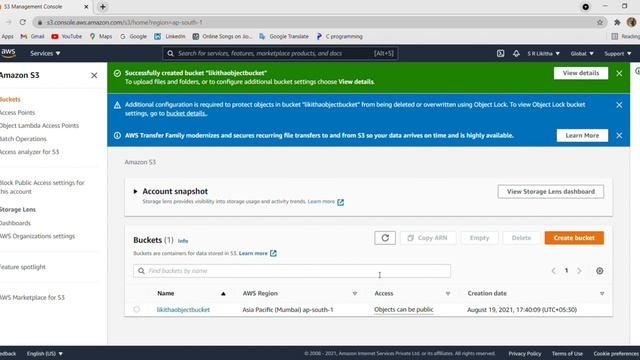Image resolution: width=640 pixels, height=360 pixels.
Task: Follow the bucket details link
Action: (x=186, y=113)
